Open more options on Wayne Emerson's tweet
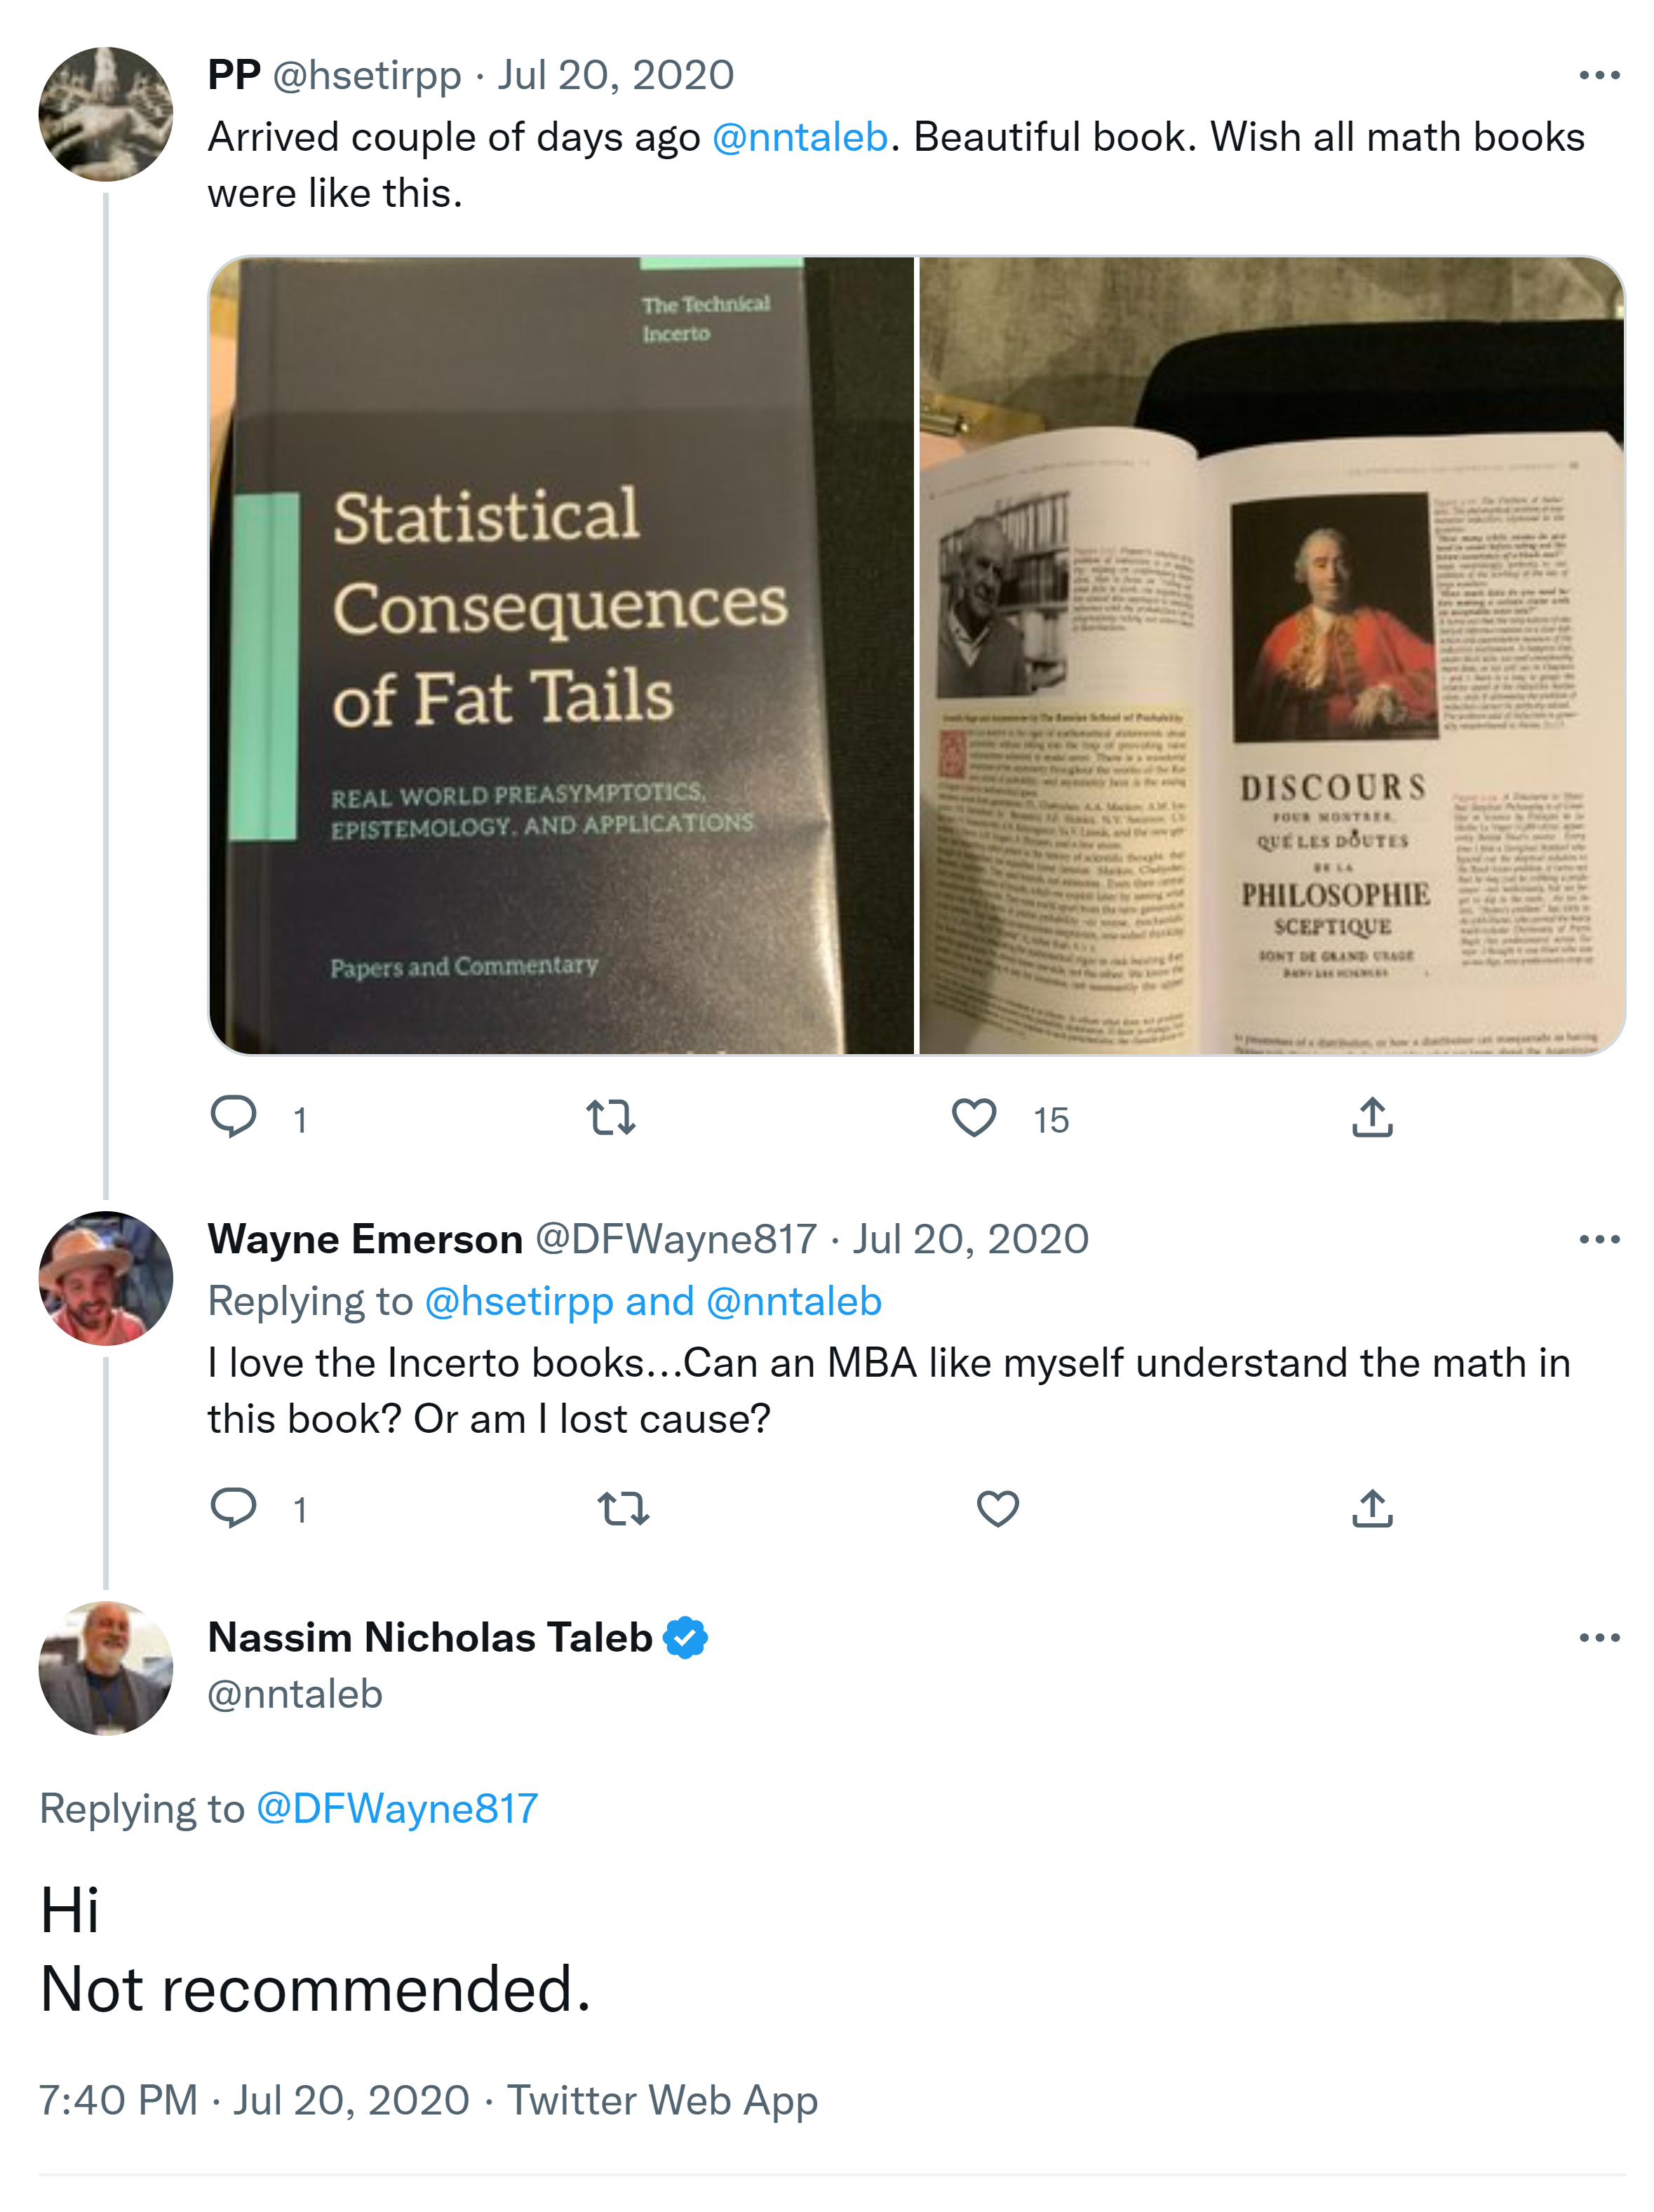 1598,1240
